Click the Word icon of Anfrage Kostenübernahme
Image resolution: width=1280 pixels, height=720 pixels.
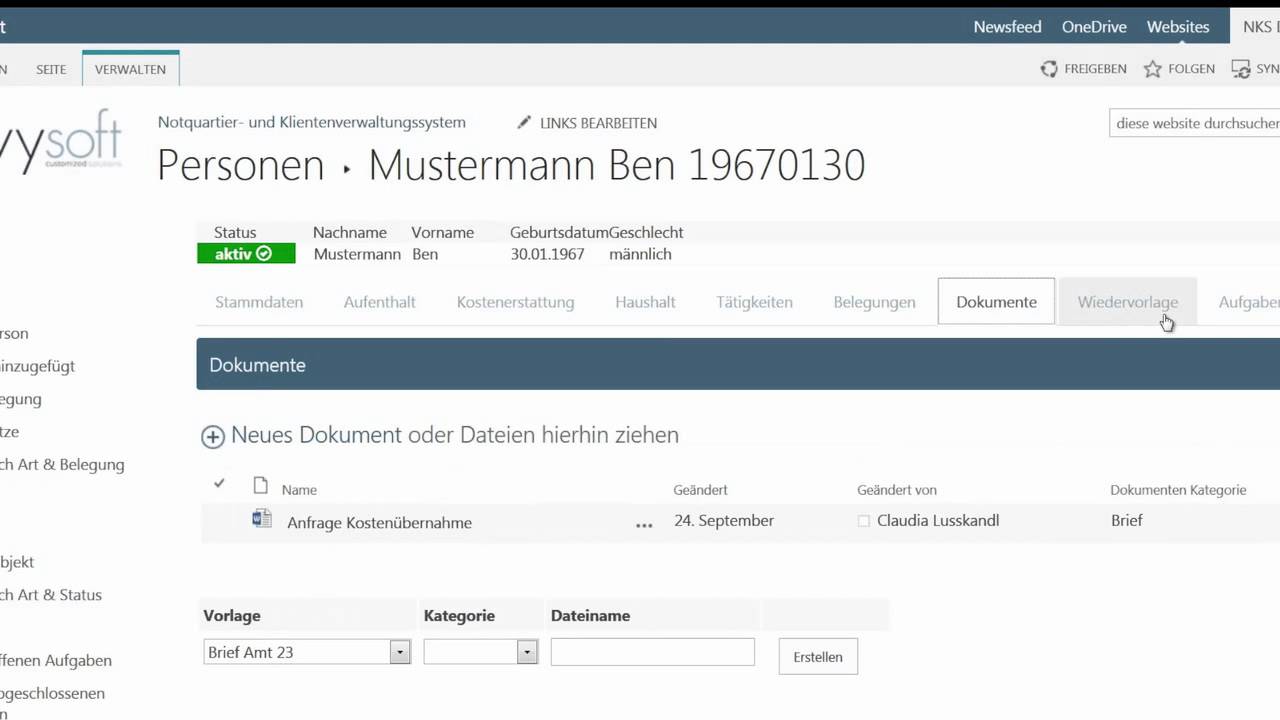(x=262, y=518)
